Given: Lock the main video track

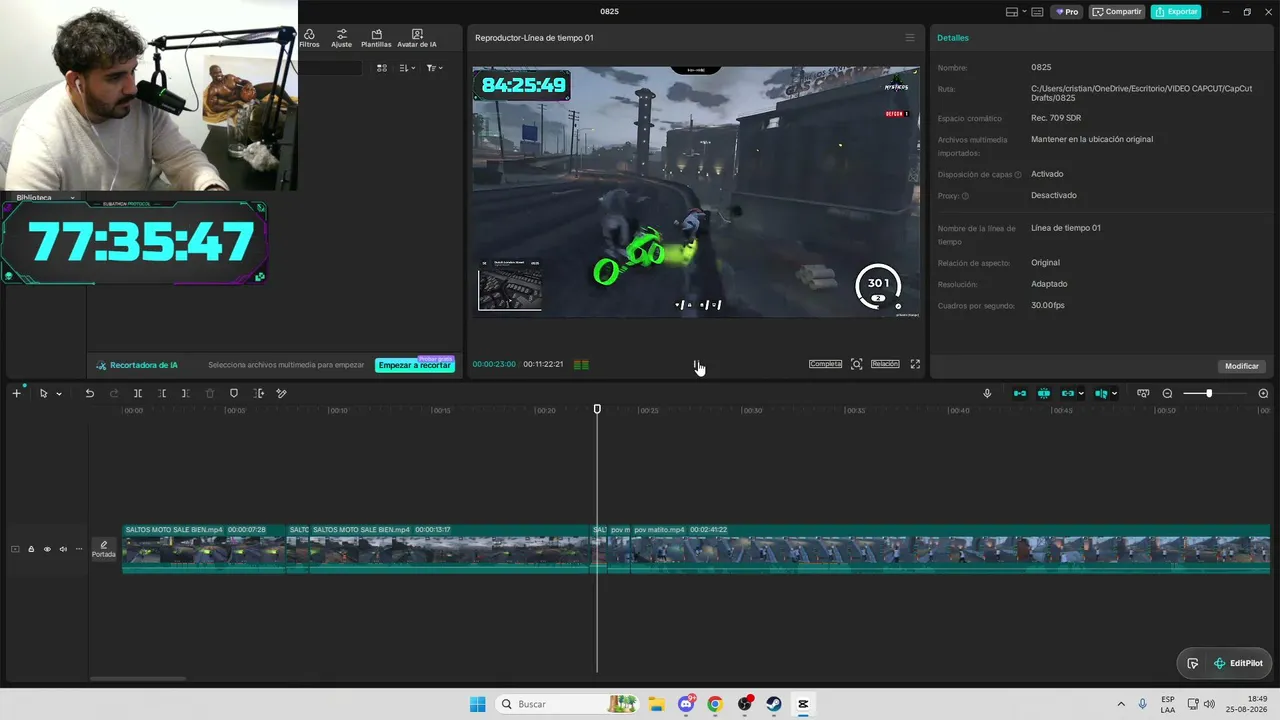Looking at the screenshot, I should click(x=31, y=549).
